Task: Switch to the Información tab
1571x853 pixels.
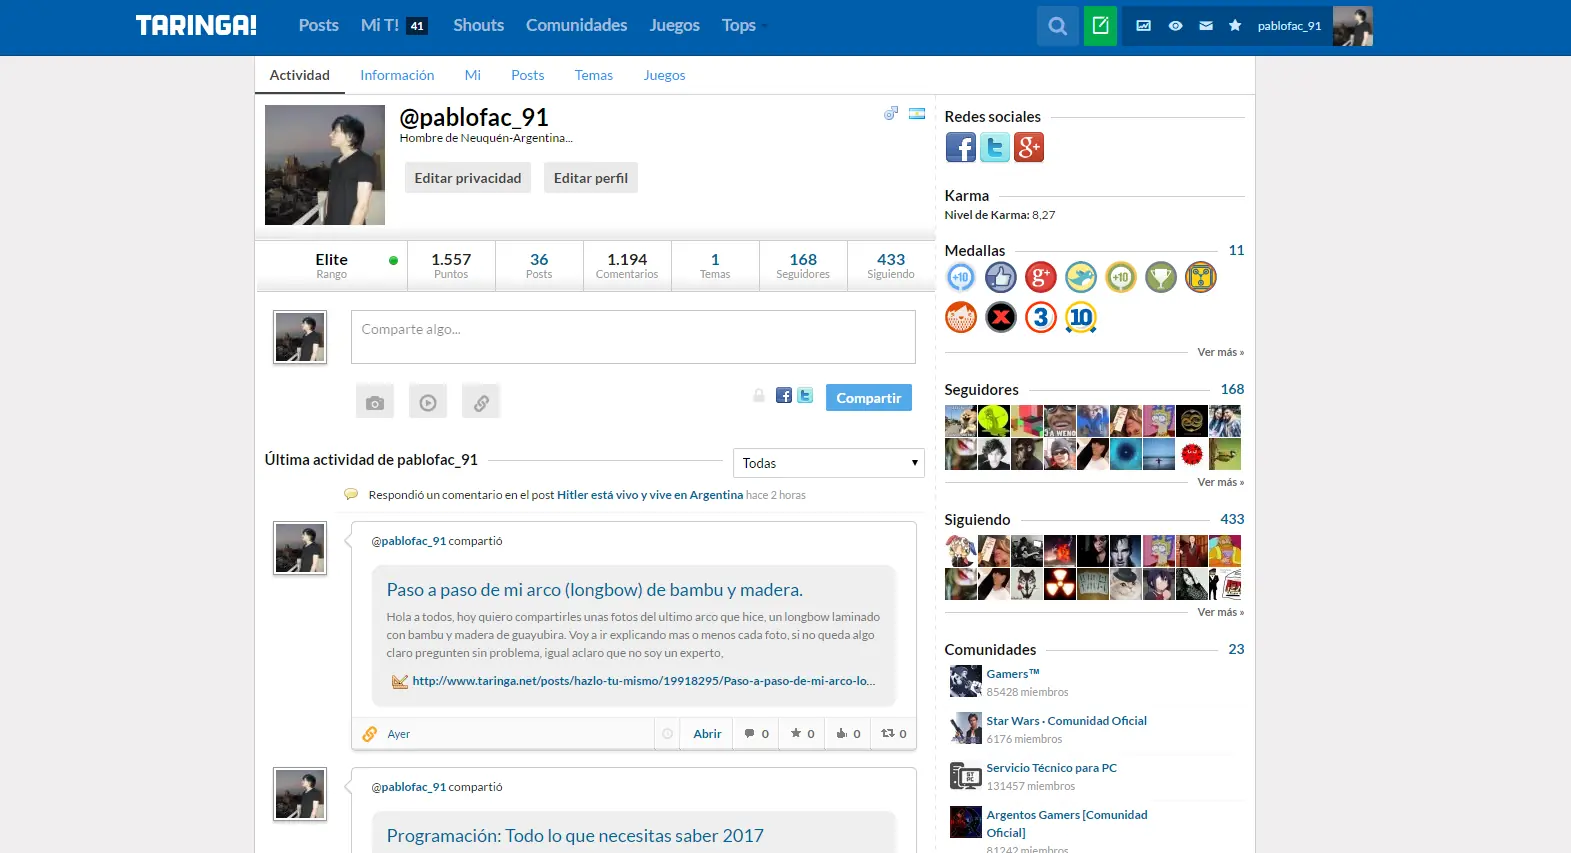Action: 397,75
